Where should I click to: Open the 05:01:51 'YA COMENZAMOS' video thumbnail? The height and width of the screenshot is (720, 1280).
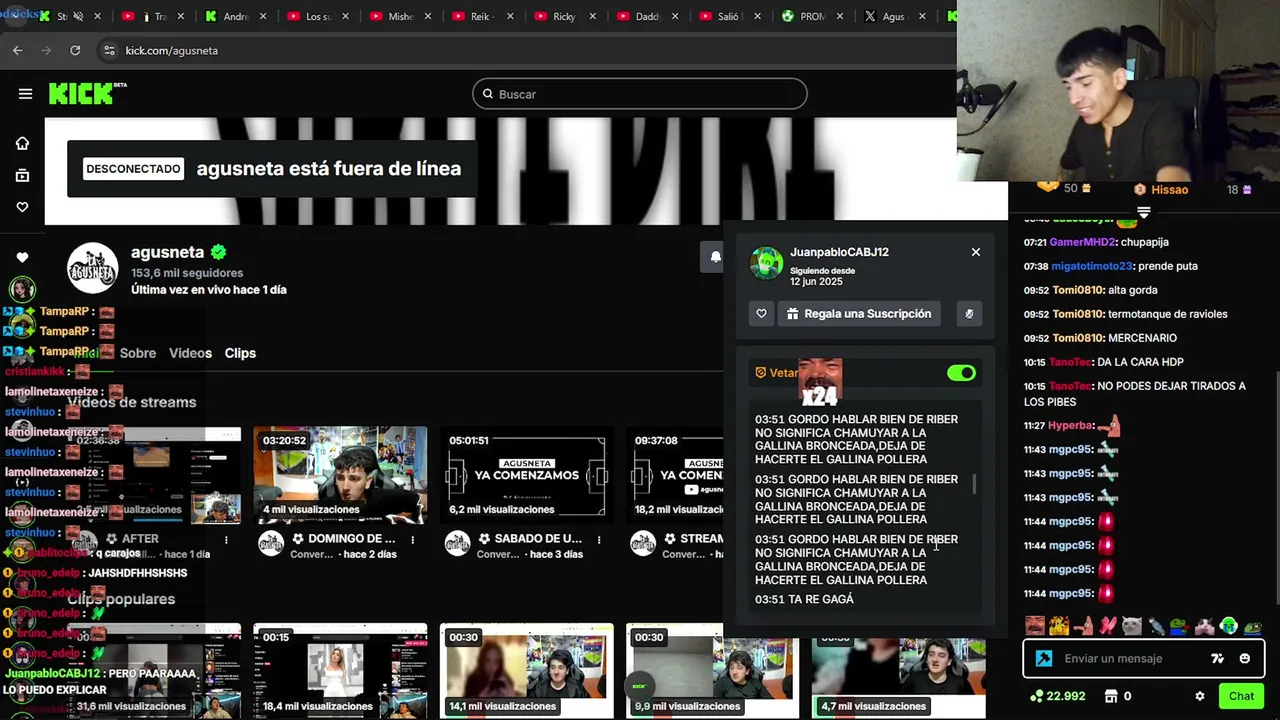click(527, 476)
